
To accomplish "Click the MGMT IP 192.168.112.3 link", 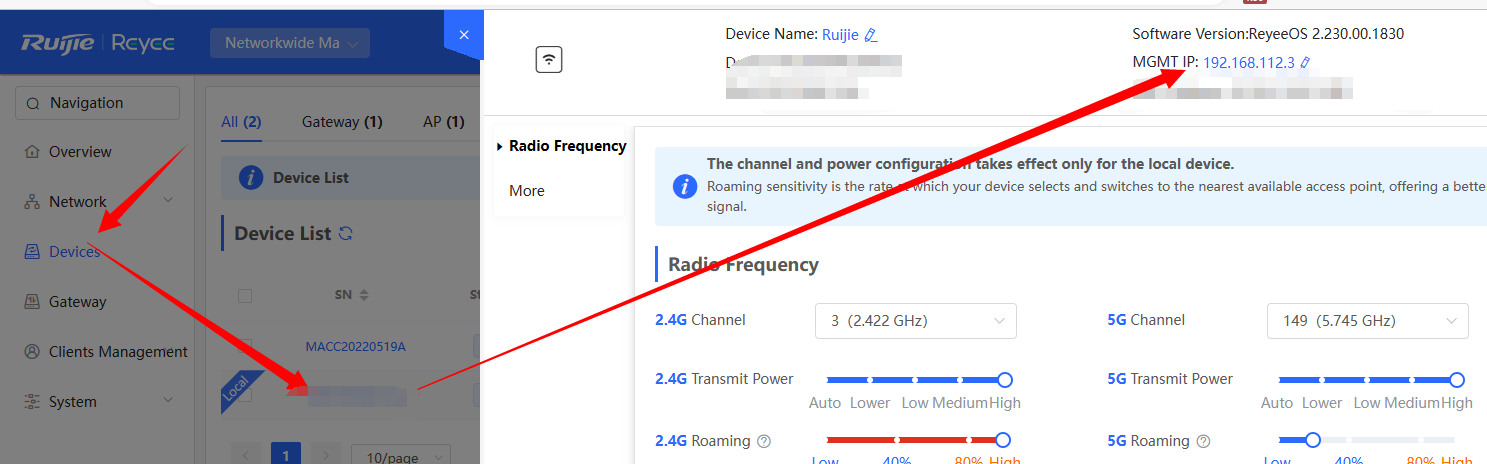I will tap(1248, 63).
